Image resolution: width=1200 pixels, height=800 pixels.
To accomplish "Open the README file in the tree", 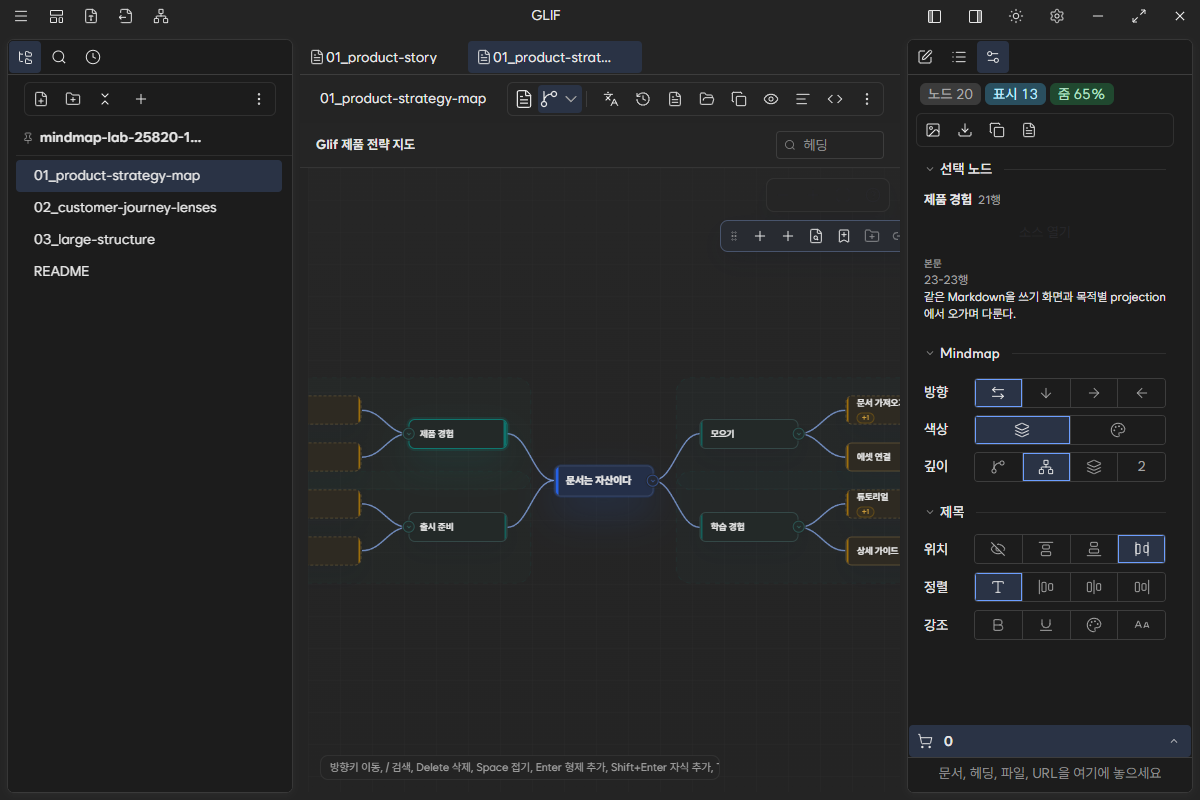I will pos(149,271).
